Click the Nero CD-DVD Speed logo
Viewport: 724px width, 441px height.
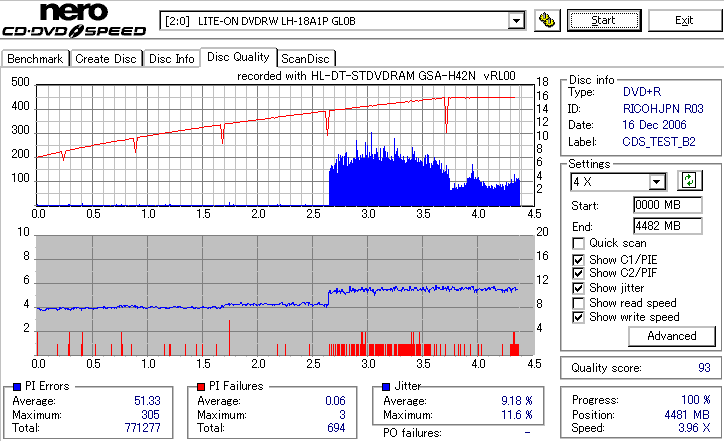(x=74, y=20)
